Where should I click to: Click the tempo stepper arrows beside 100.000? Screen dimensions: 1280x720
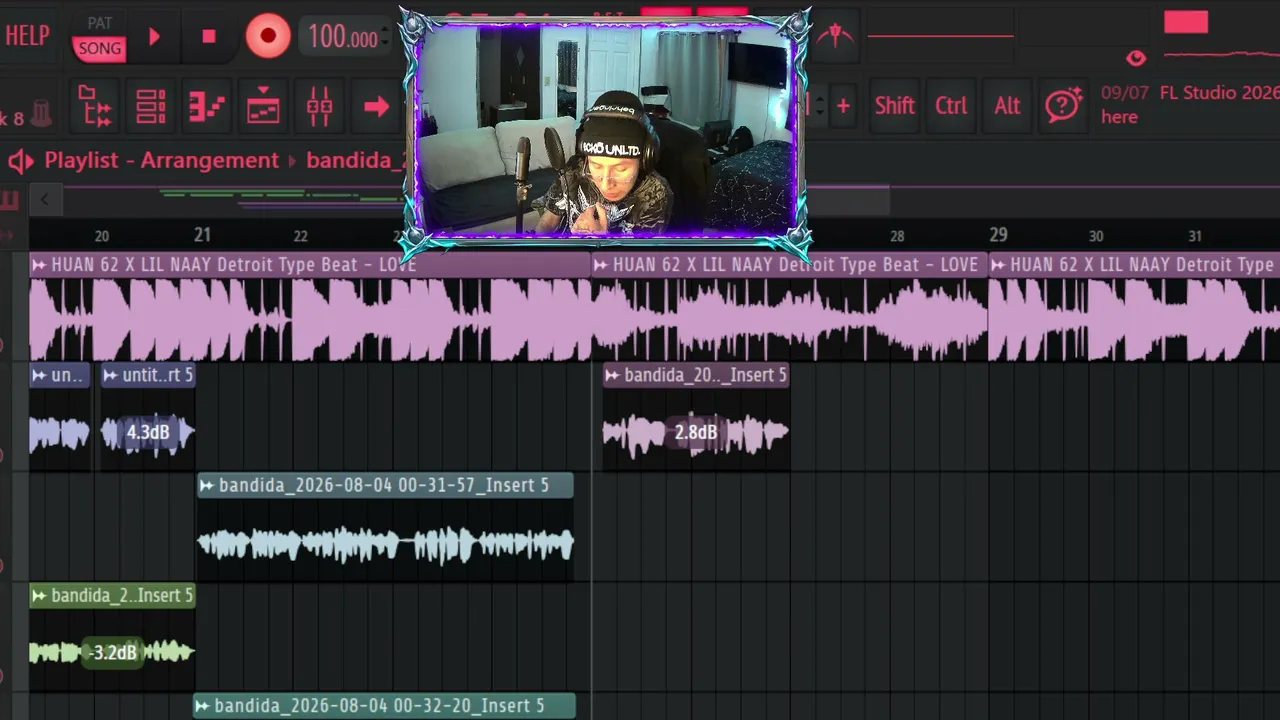coord(387,38)
